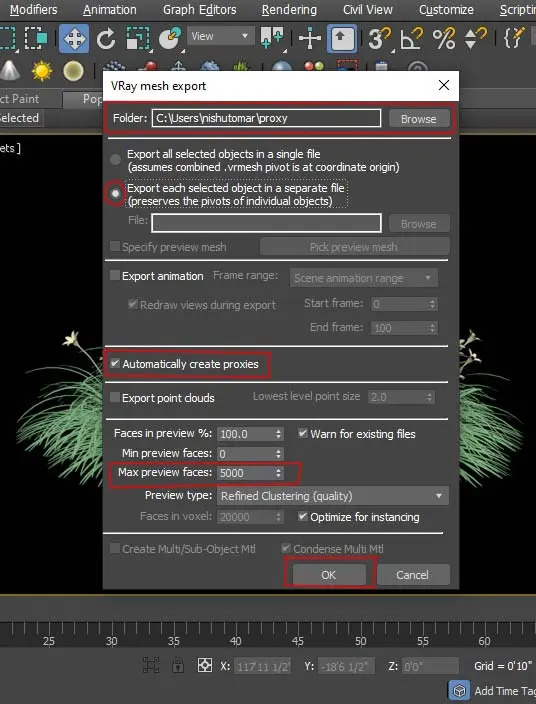Toggle Specify preview mesh checkbox
Viewport: 536px width, 704px height.
point(115,246)
